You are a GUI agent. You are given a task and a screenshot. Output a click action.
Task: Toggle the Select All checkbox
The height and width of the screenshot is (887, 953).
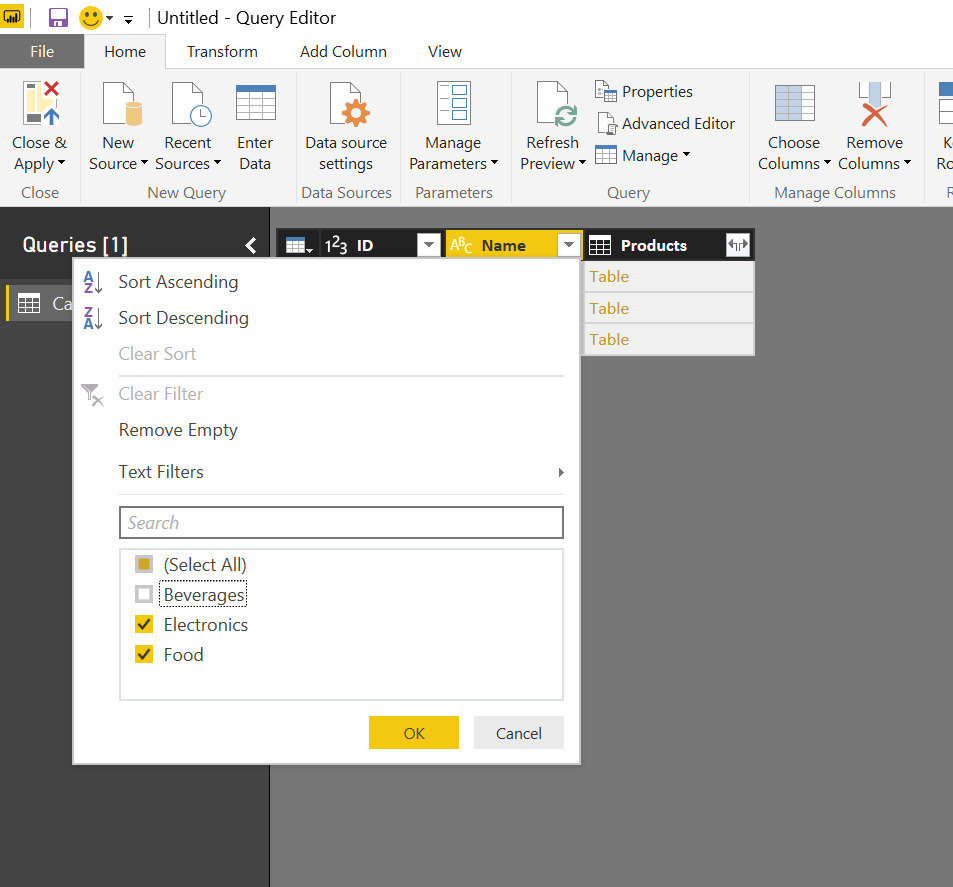[143, 564]
